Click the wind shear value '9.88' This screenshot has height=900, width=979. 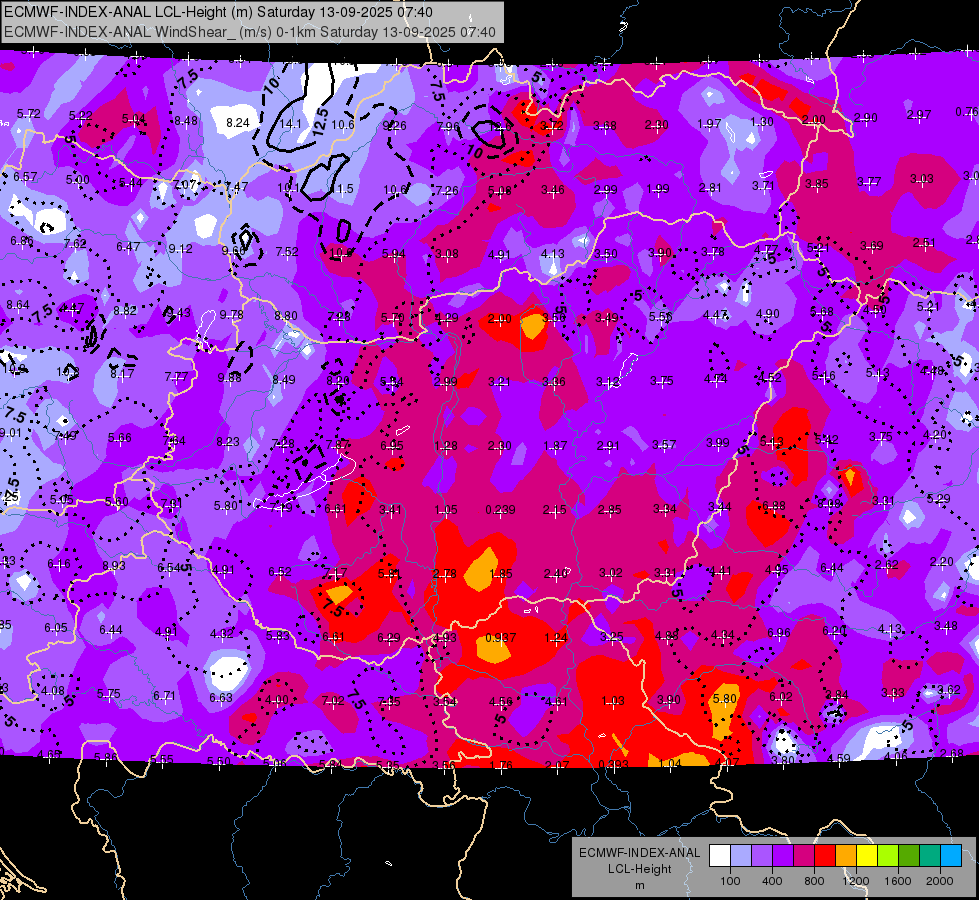230,377
